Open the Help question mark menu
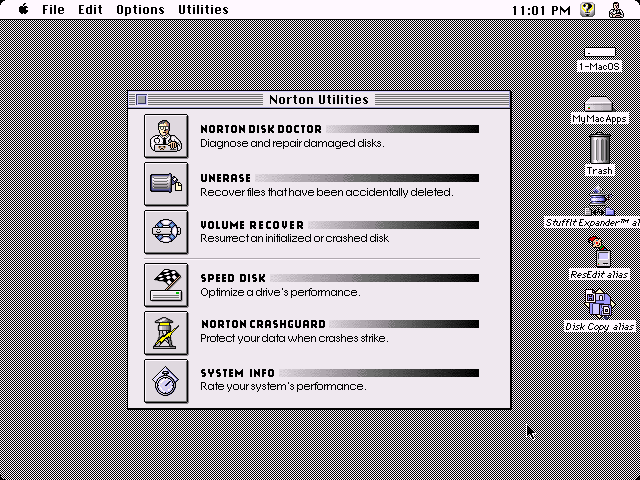The image size is (640, 480). 588,9
